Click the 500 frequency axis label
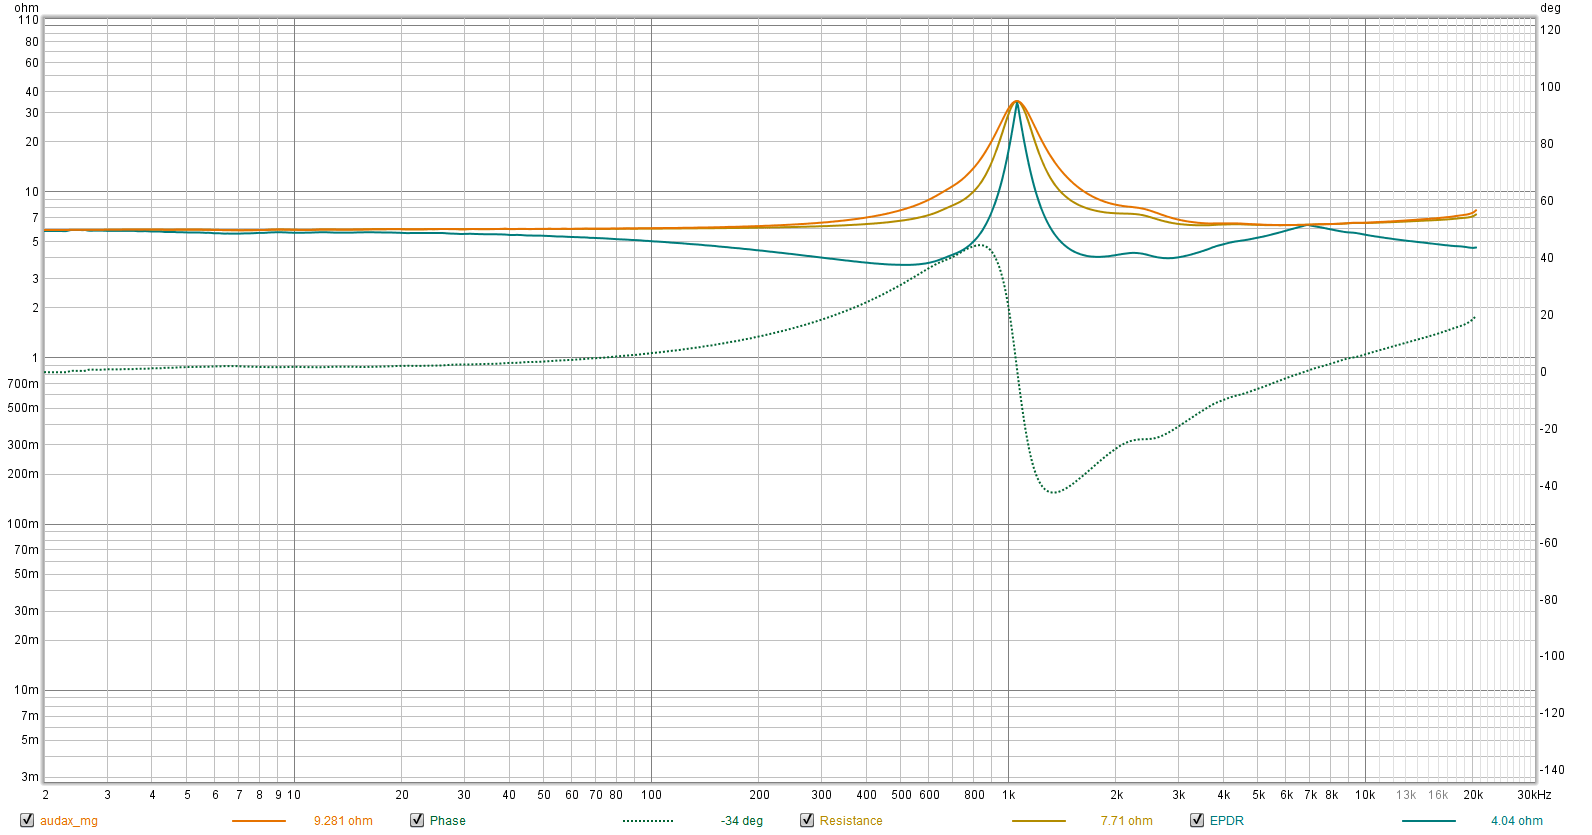The width and height of the screenshot is (1592, 835). [901, 795]
